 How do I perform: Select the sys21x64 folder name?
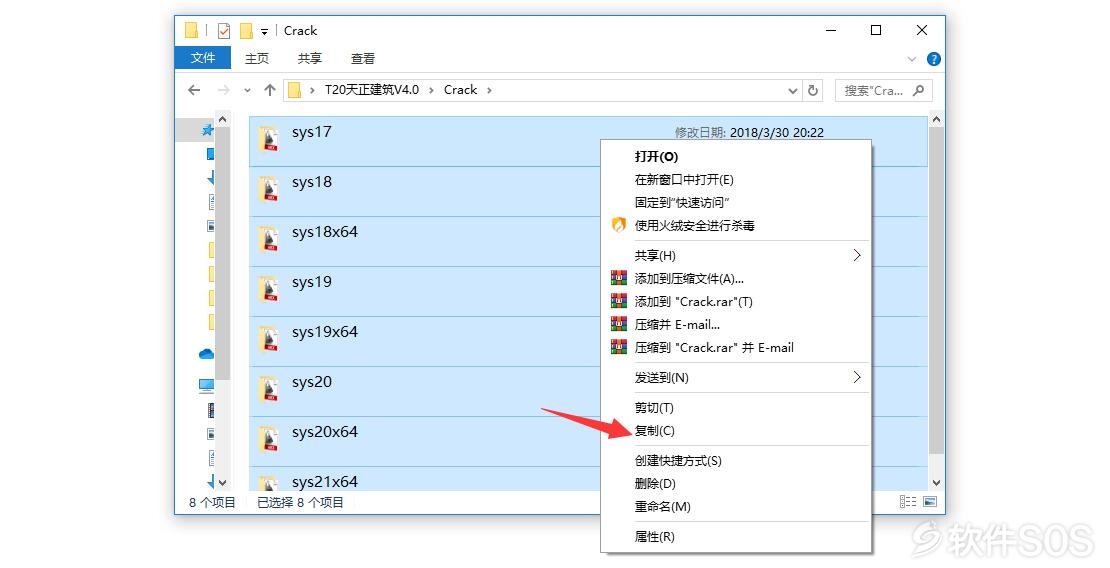pyautogui.click(x=325, y=482)
